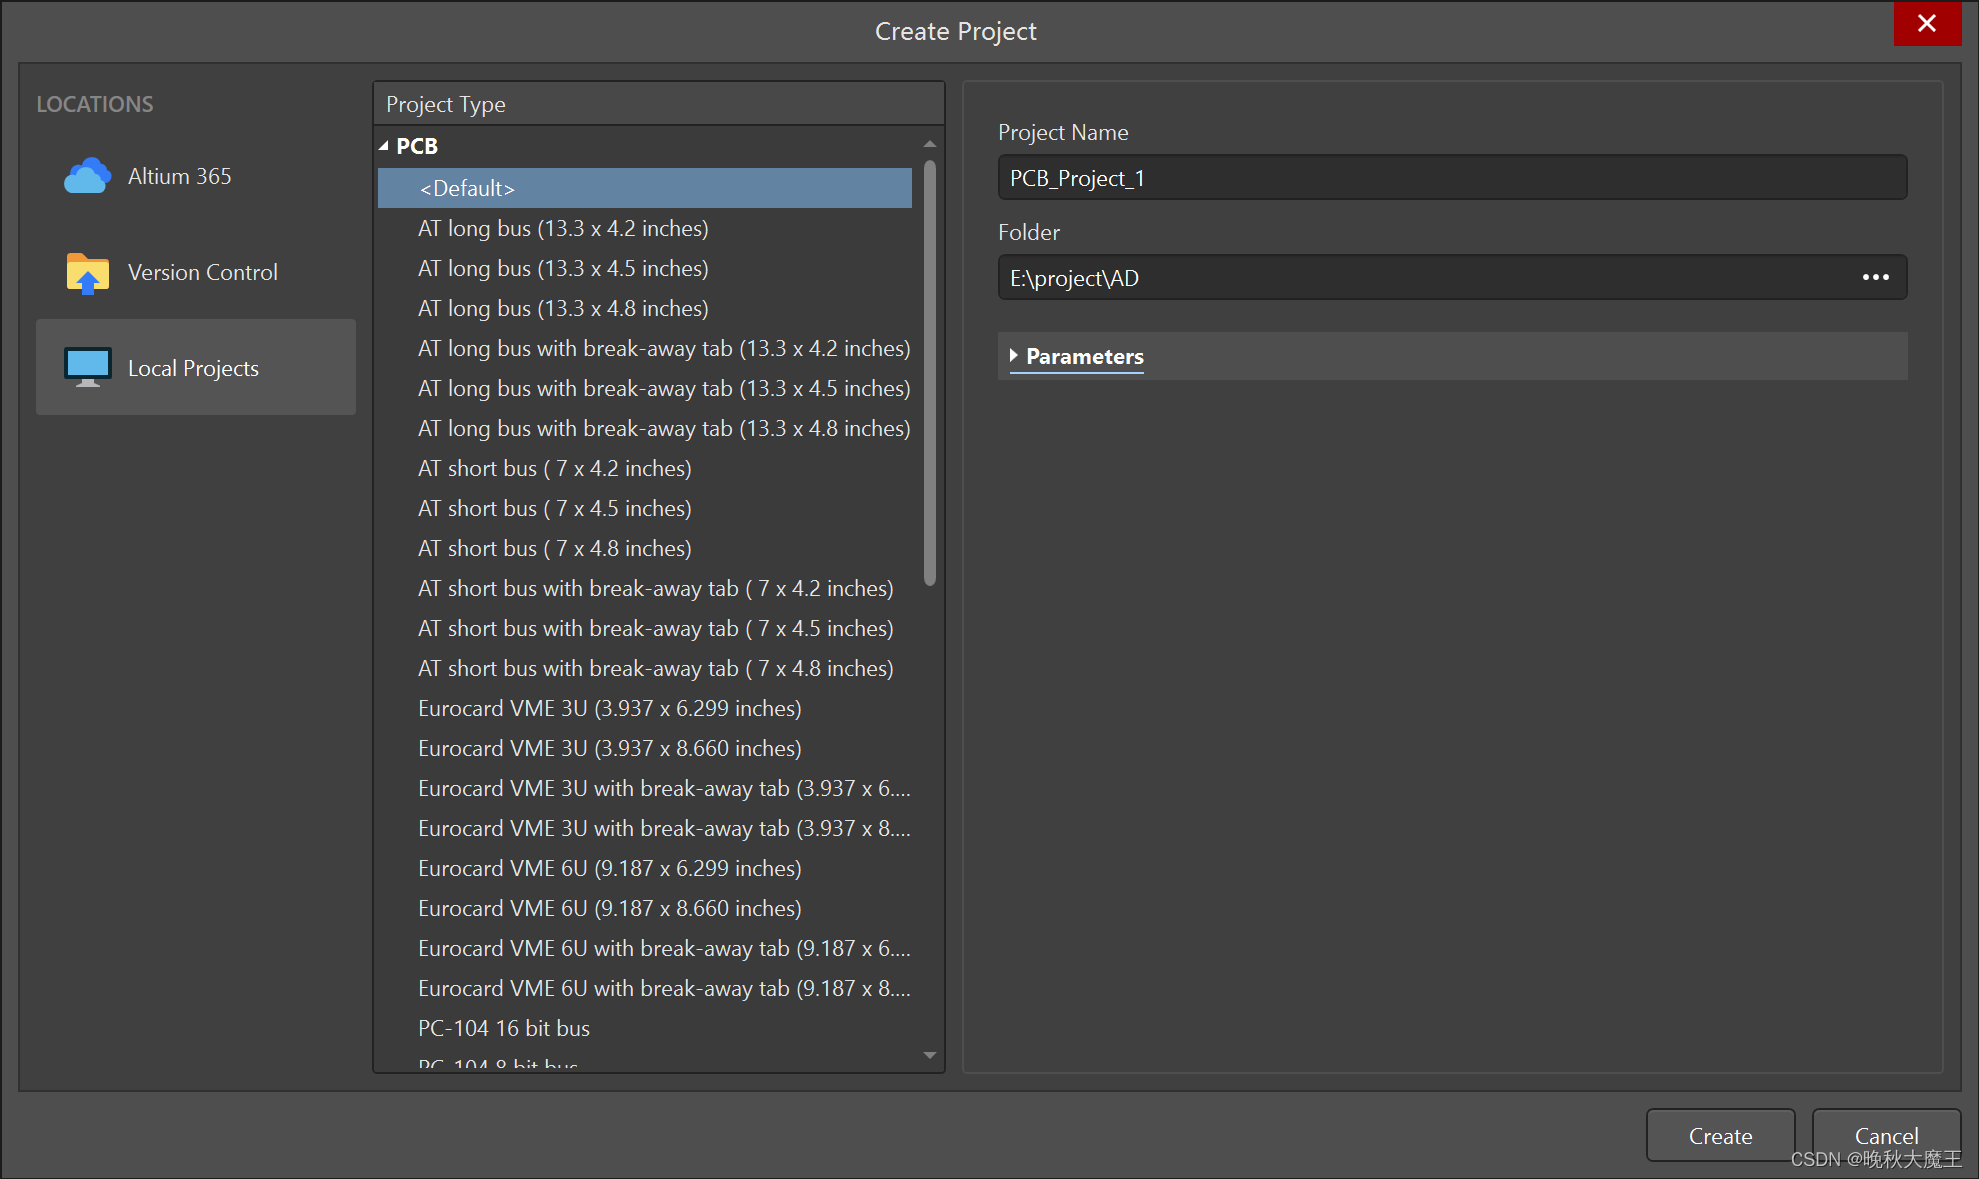
Task: Click the Project Name input field
Action: point(1451,178)
